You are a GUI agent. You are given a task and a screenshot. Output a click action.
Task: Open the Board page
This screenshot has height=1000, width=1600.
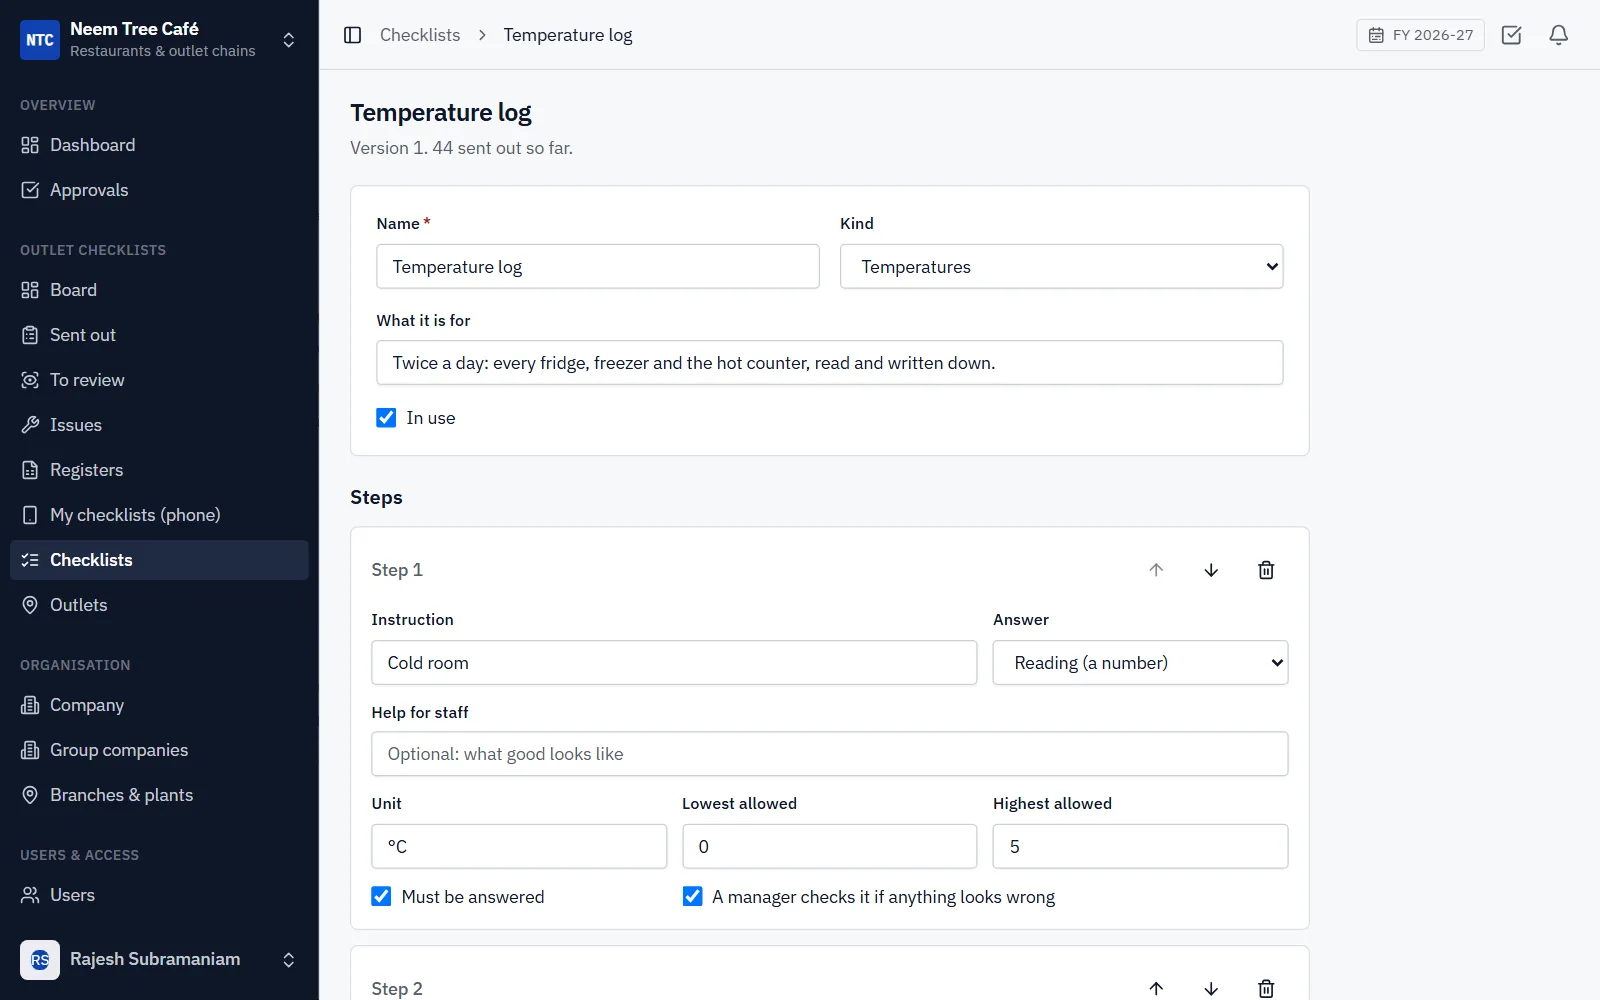[x=159, y=290]
